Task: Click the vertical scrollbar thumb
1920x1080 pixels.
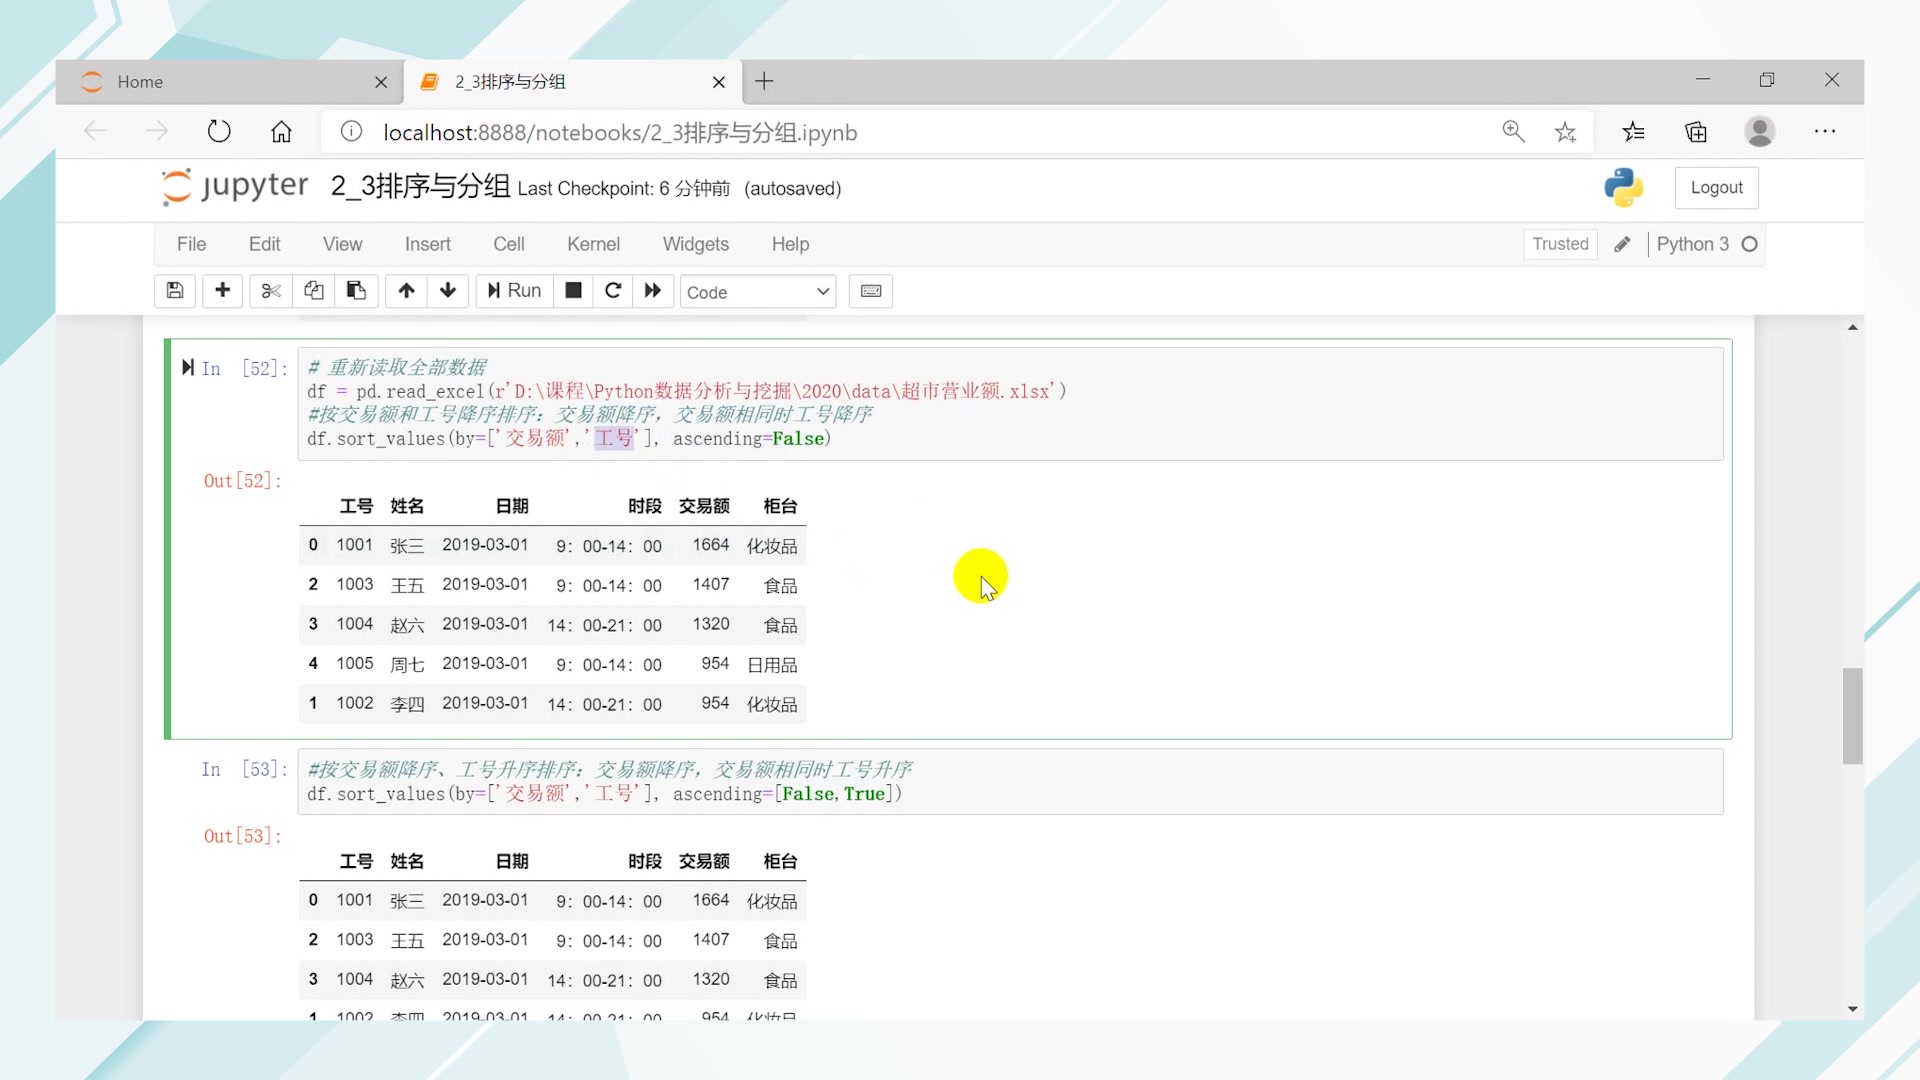Action: pyautogui.click(x=1852, y=715)
